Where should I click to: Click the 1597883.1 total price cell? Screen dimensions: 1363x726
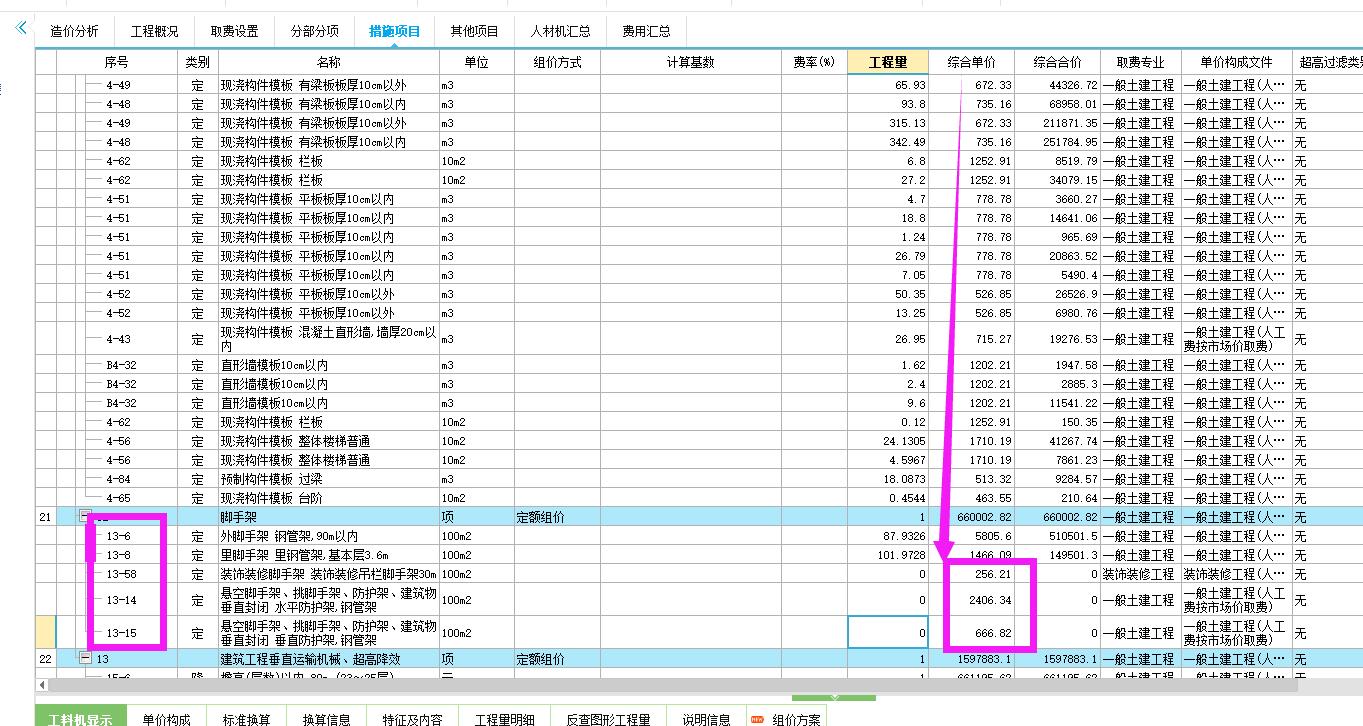click(1058, 659)
